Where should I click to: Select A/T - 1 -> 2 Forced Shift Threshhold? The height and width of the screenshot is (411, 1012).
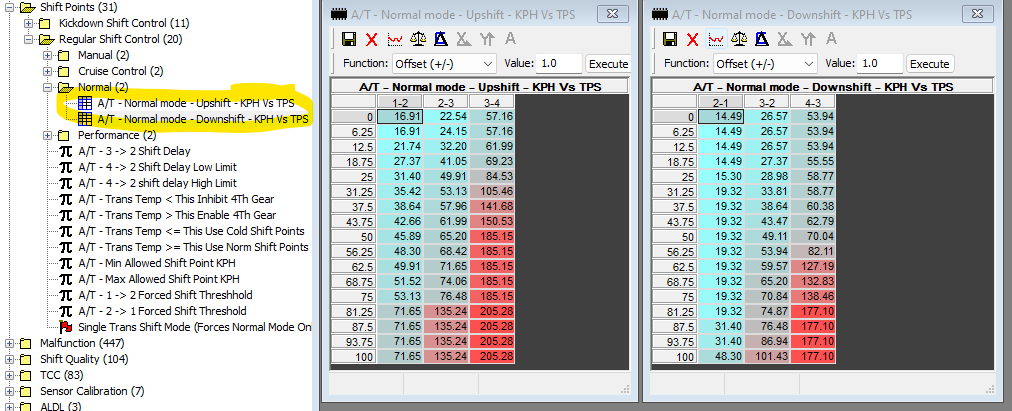coord(165,296)
